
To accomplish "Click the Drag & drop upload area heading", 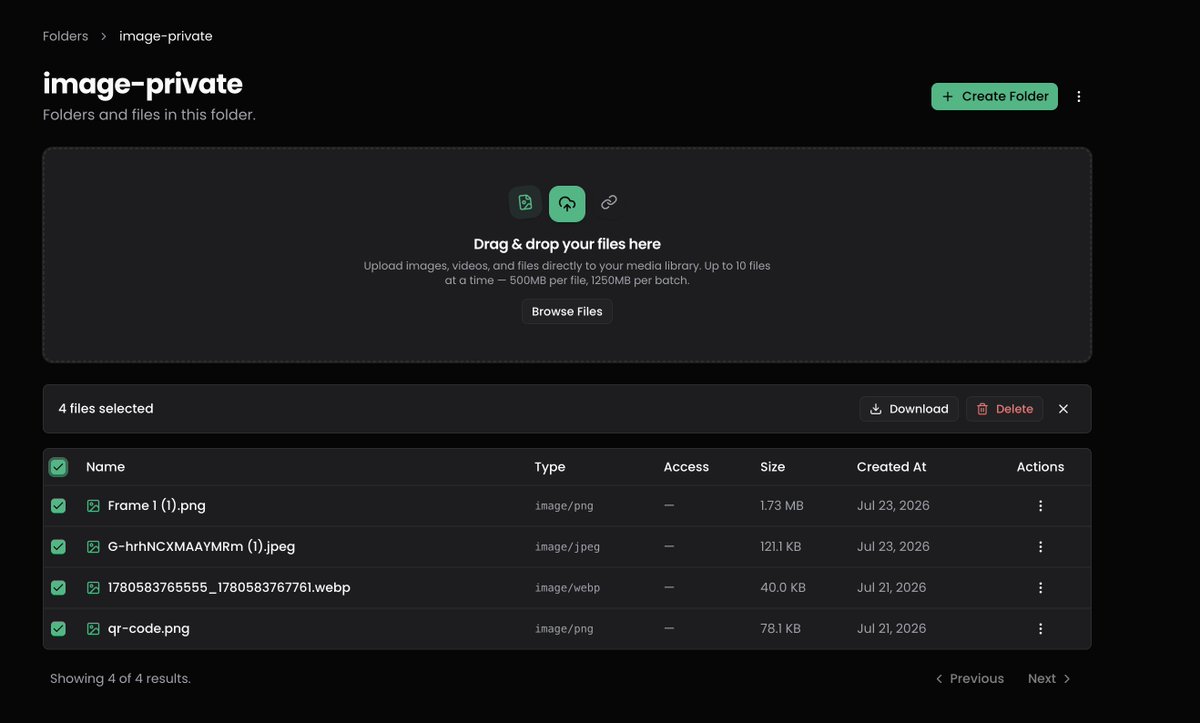I will pos(567,244).
